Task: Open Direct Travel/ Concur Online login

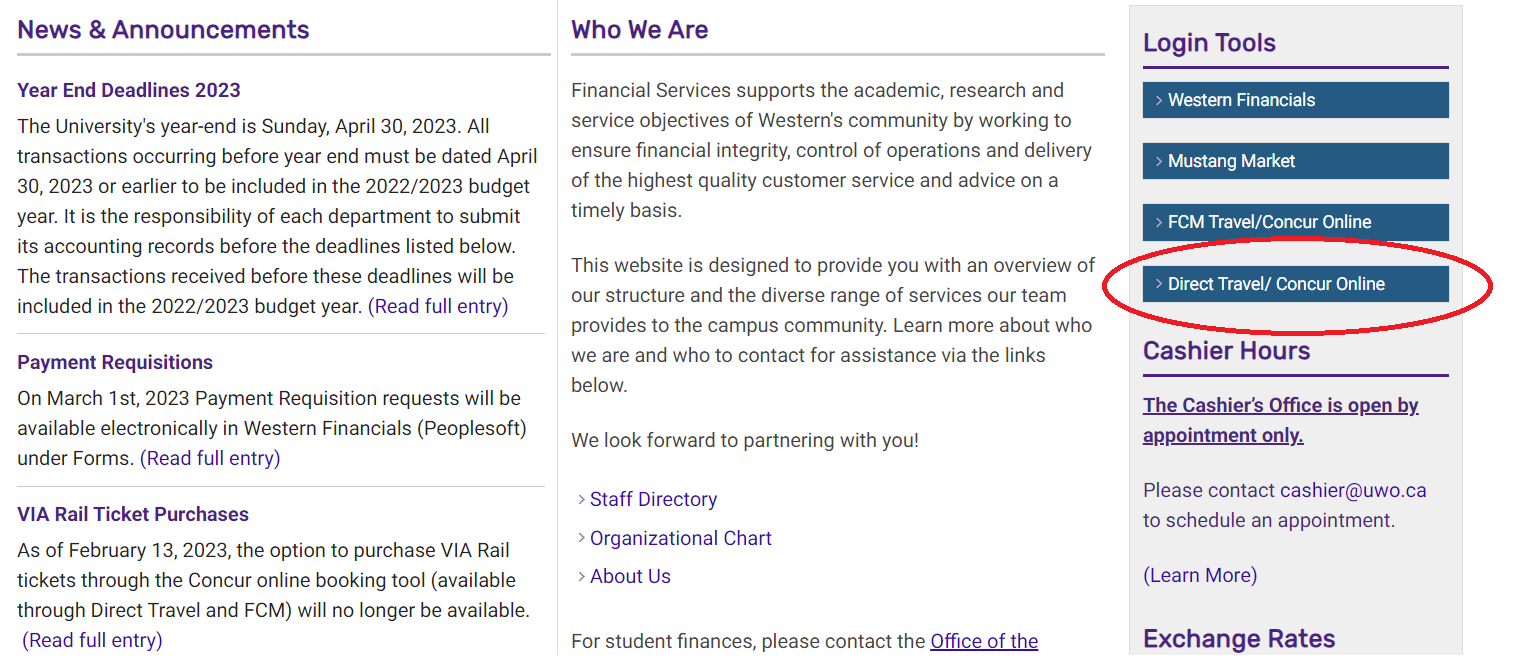Action: (1294, 284)
